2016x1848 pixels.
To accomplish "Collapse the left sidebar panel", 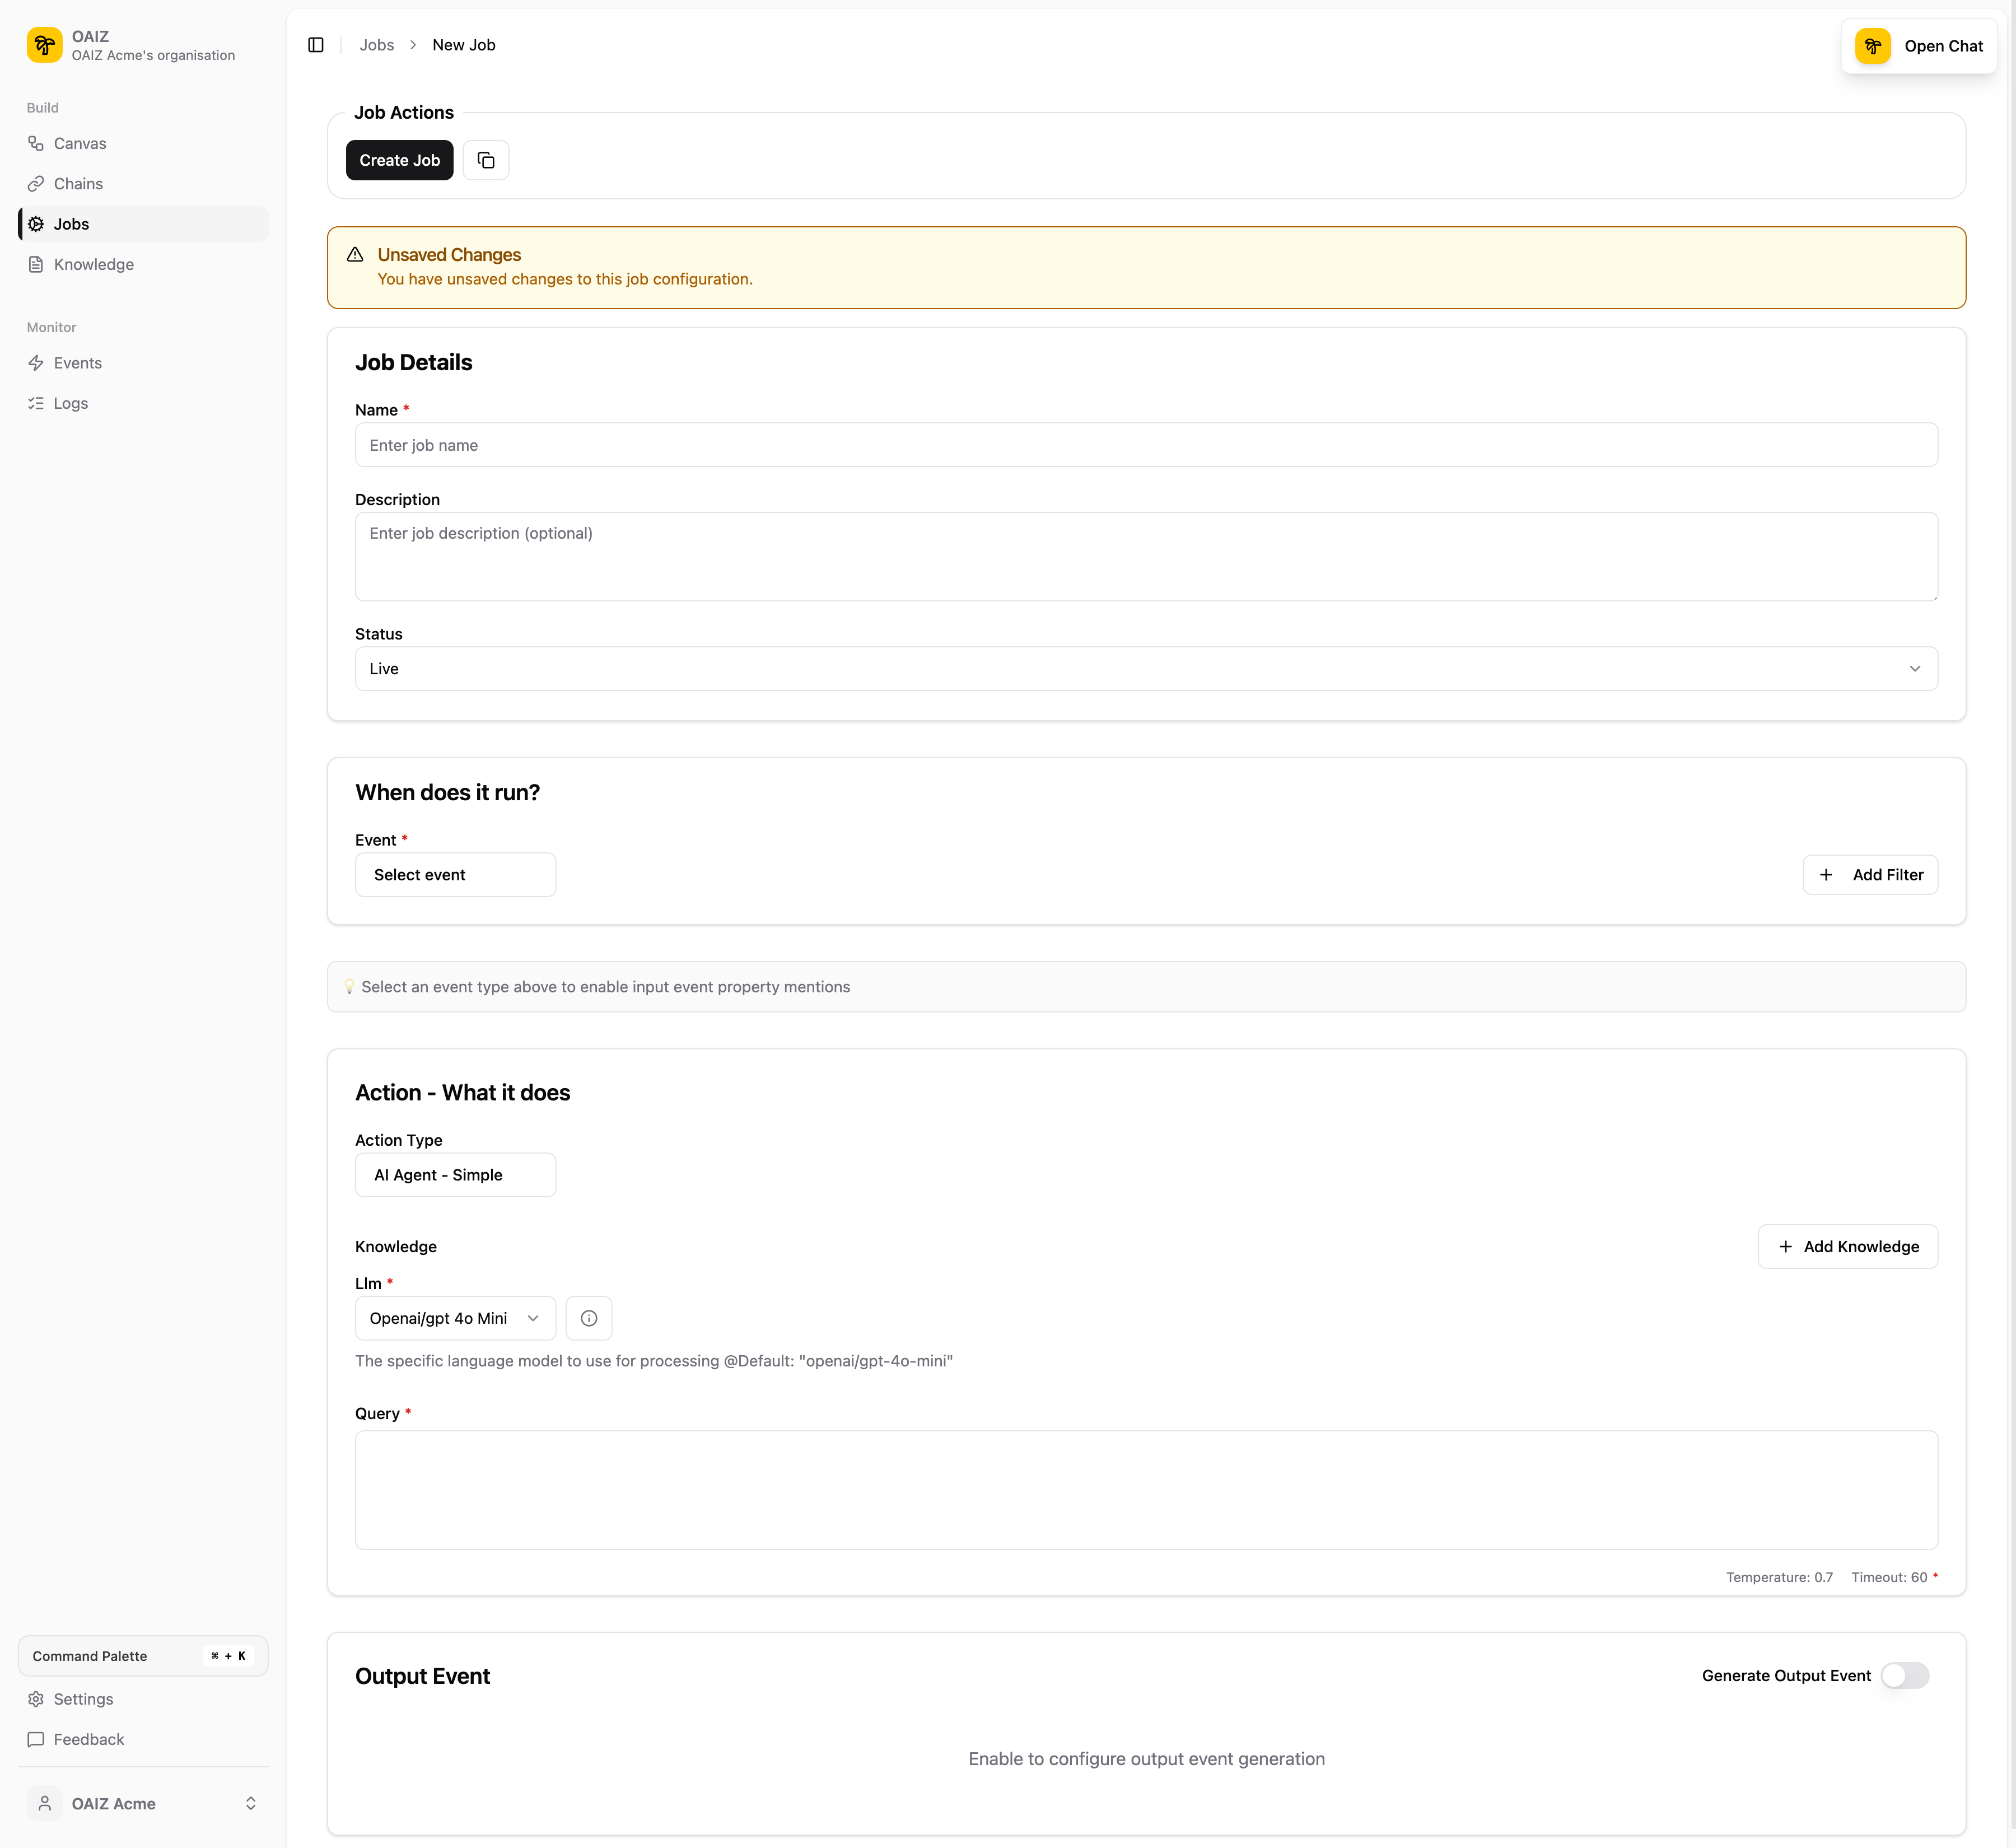I will click(316, 45).
